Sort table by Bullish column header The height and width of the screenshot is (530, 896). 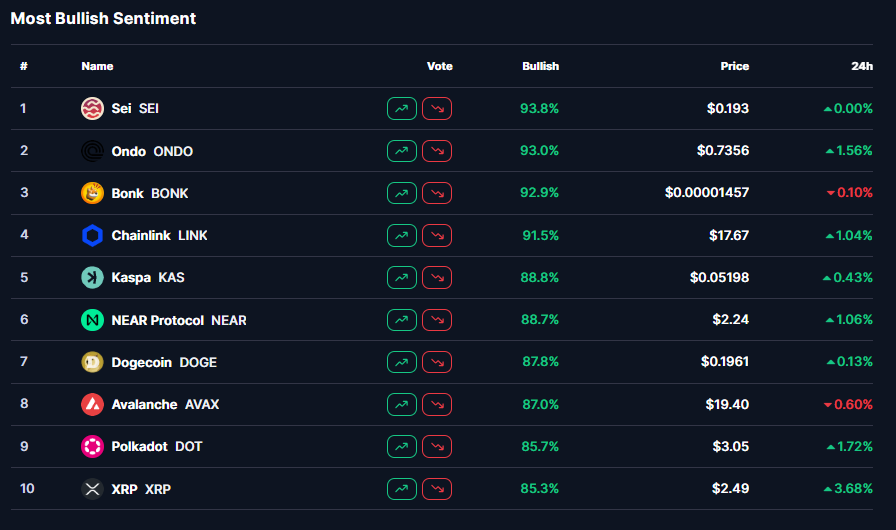540,66
